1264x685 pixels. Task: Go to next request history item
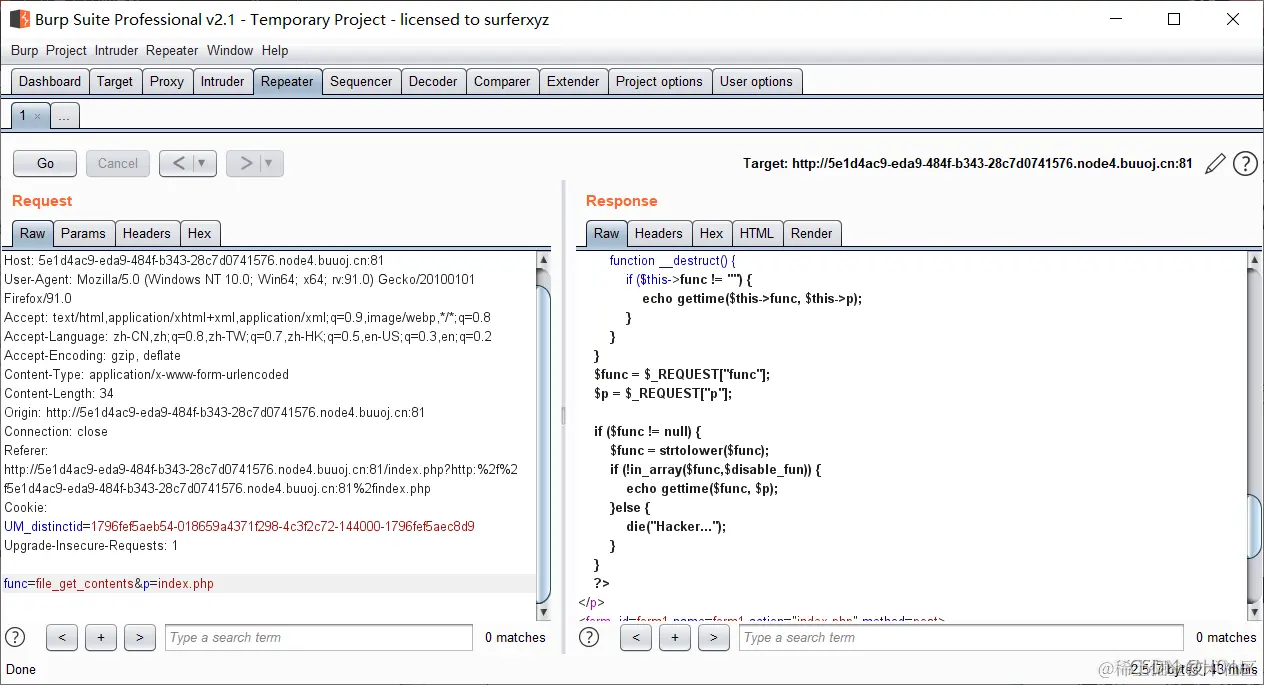245,163
